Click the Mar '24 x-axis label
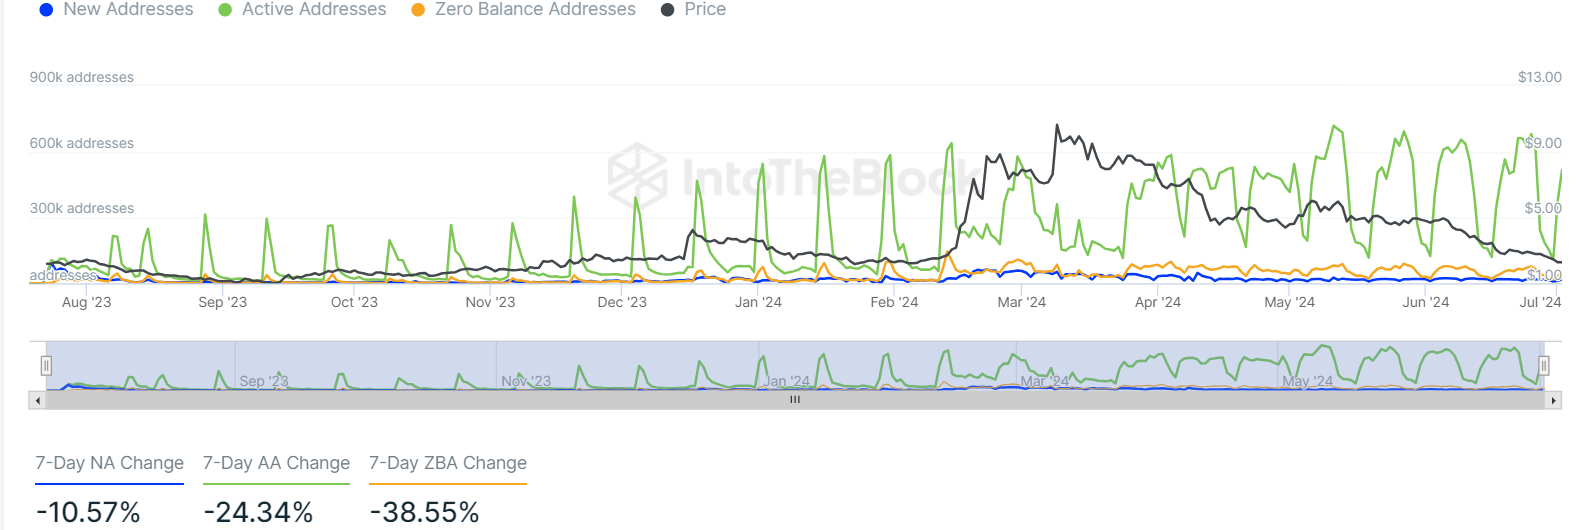The height and width of the screenshot is (530, 1583). [x=1021, y=302]
